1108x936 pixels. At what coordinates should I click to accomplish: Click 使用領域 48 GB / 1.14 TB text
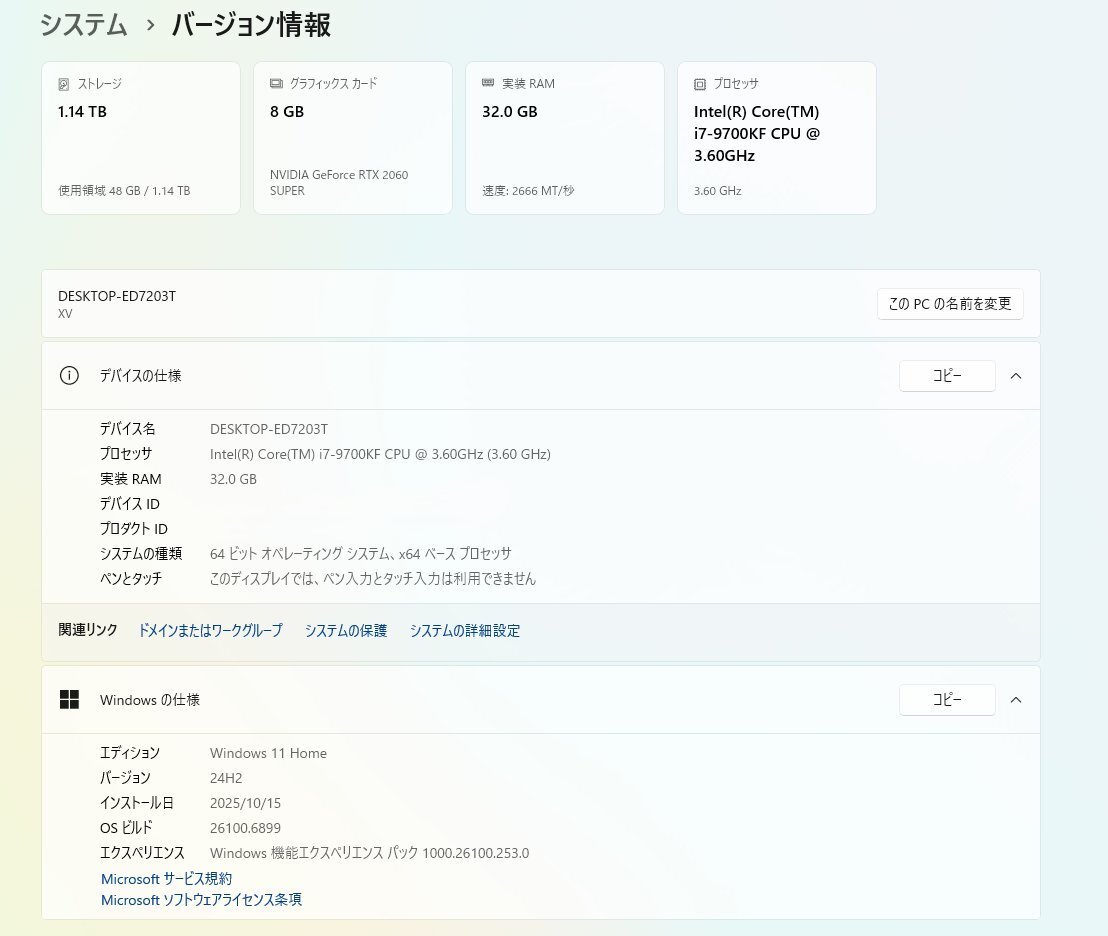[124, 191]
